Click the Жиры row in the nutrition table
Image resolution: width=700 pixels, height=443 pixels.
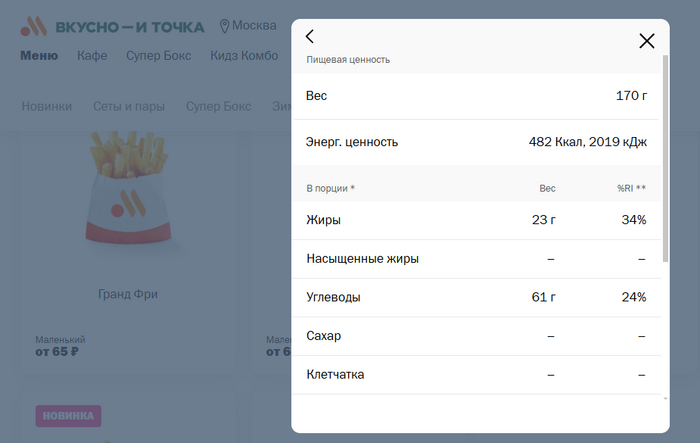[x=476, y=220]
